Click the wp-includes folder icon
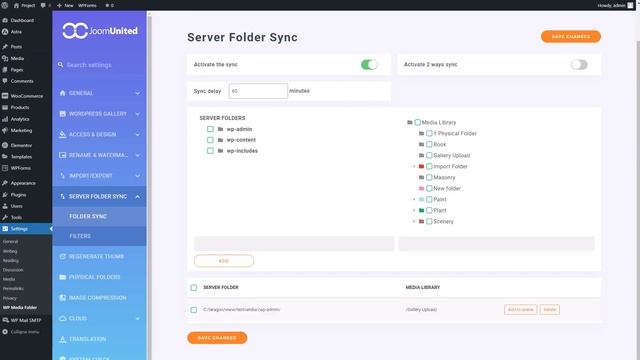The image size is (640, 360). pos(220,151)
